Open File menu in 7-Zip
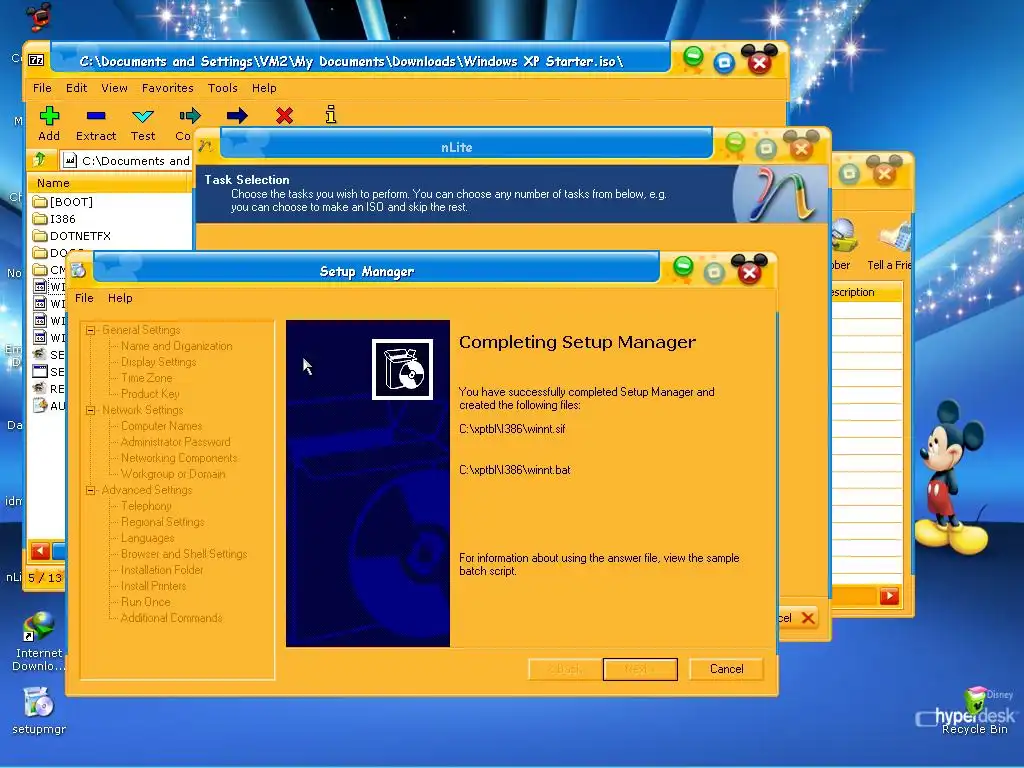Viewport: 1024px width, 768px height. click(x=42, y=88)
